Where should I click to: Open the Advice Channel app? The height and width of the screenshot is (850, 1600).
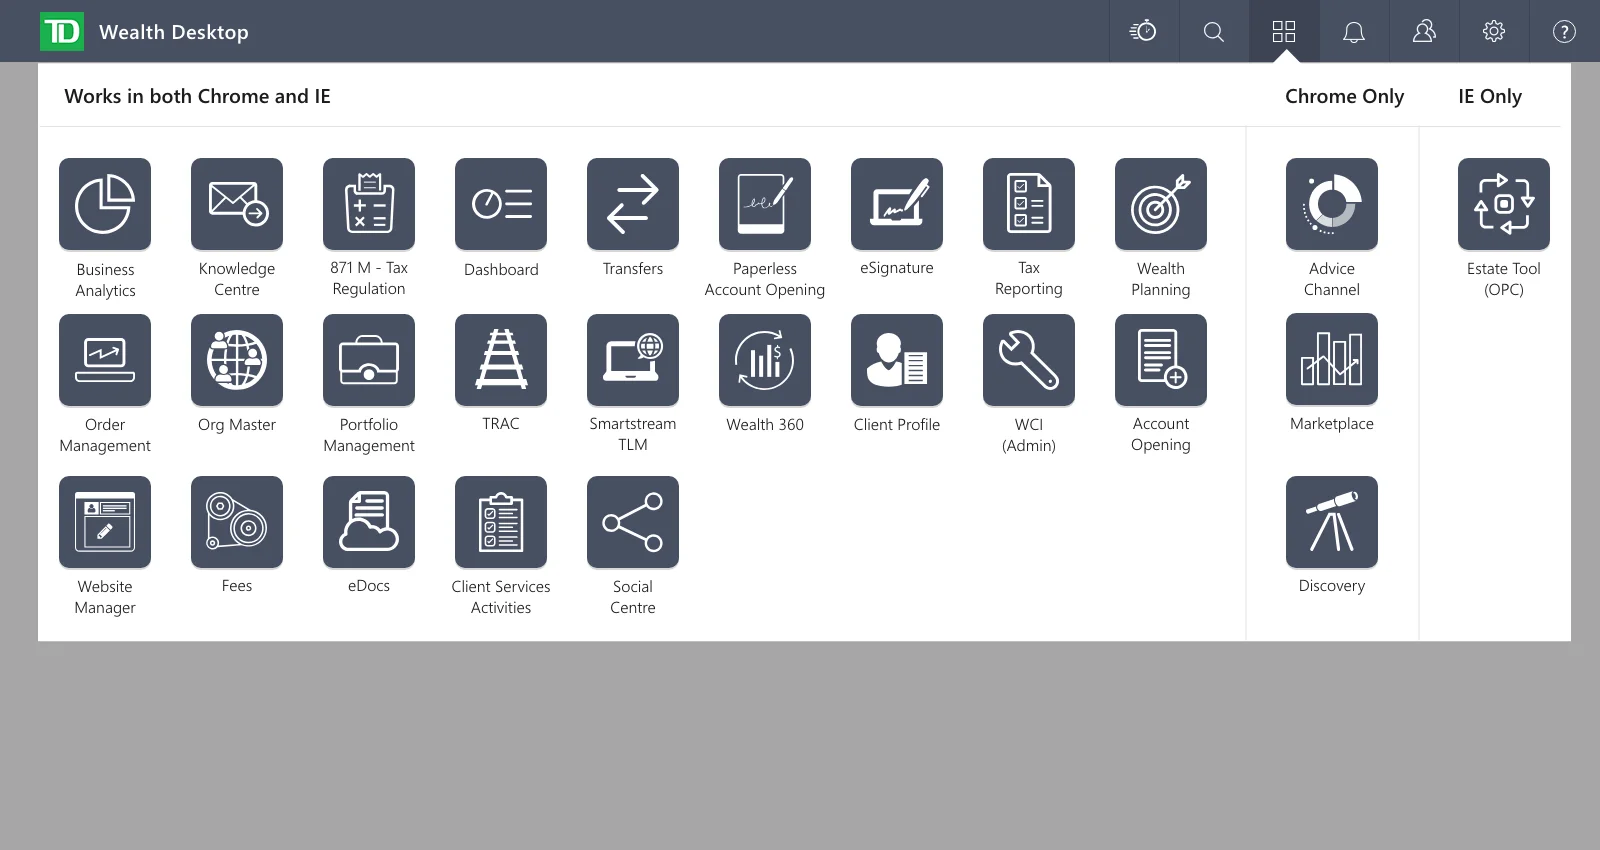1332,204
